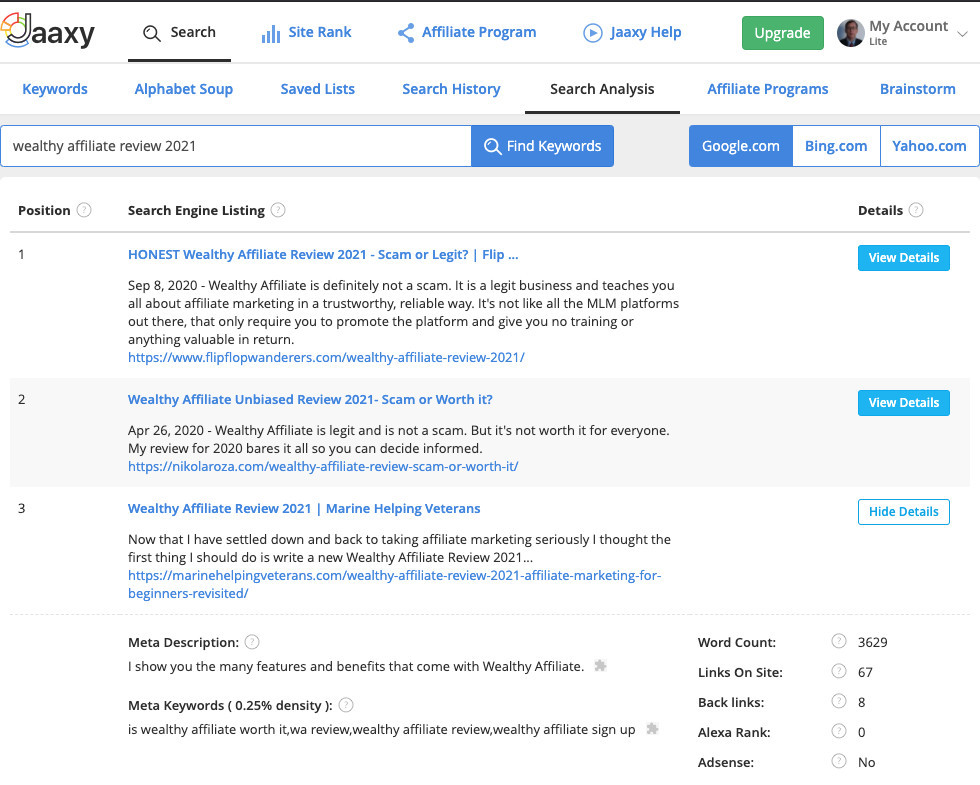This screenshot has height=785, width=980.
Task: Expand the My Account dropdown chevron
Action: coord(962,34)
